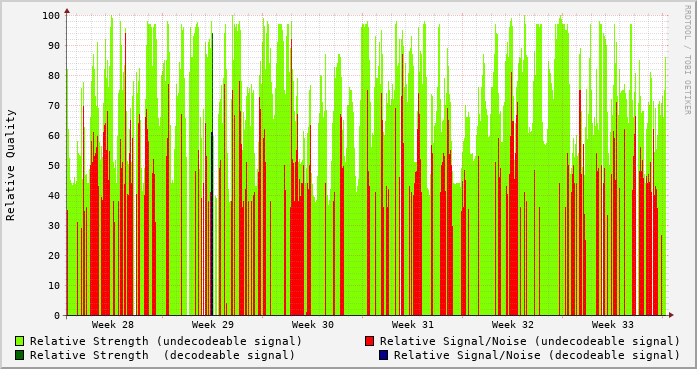Viewport: 697px width, 369px height.
Task: Click the 50 value on y-axis
Action: 54,165
